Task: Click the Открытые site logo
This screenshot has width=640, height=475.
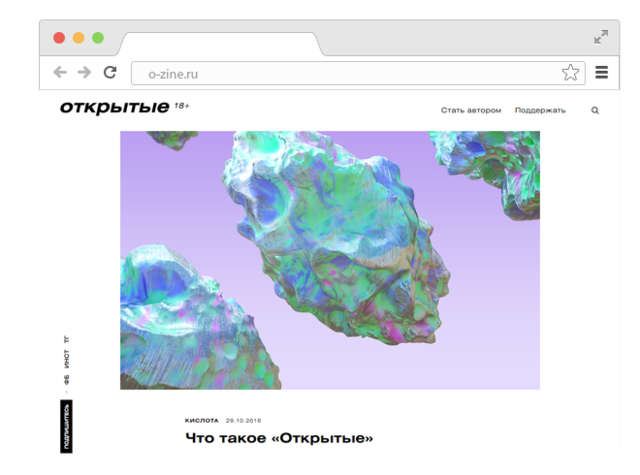Action: (x=114, y=108)
